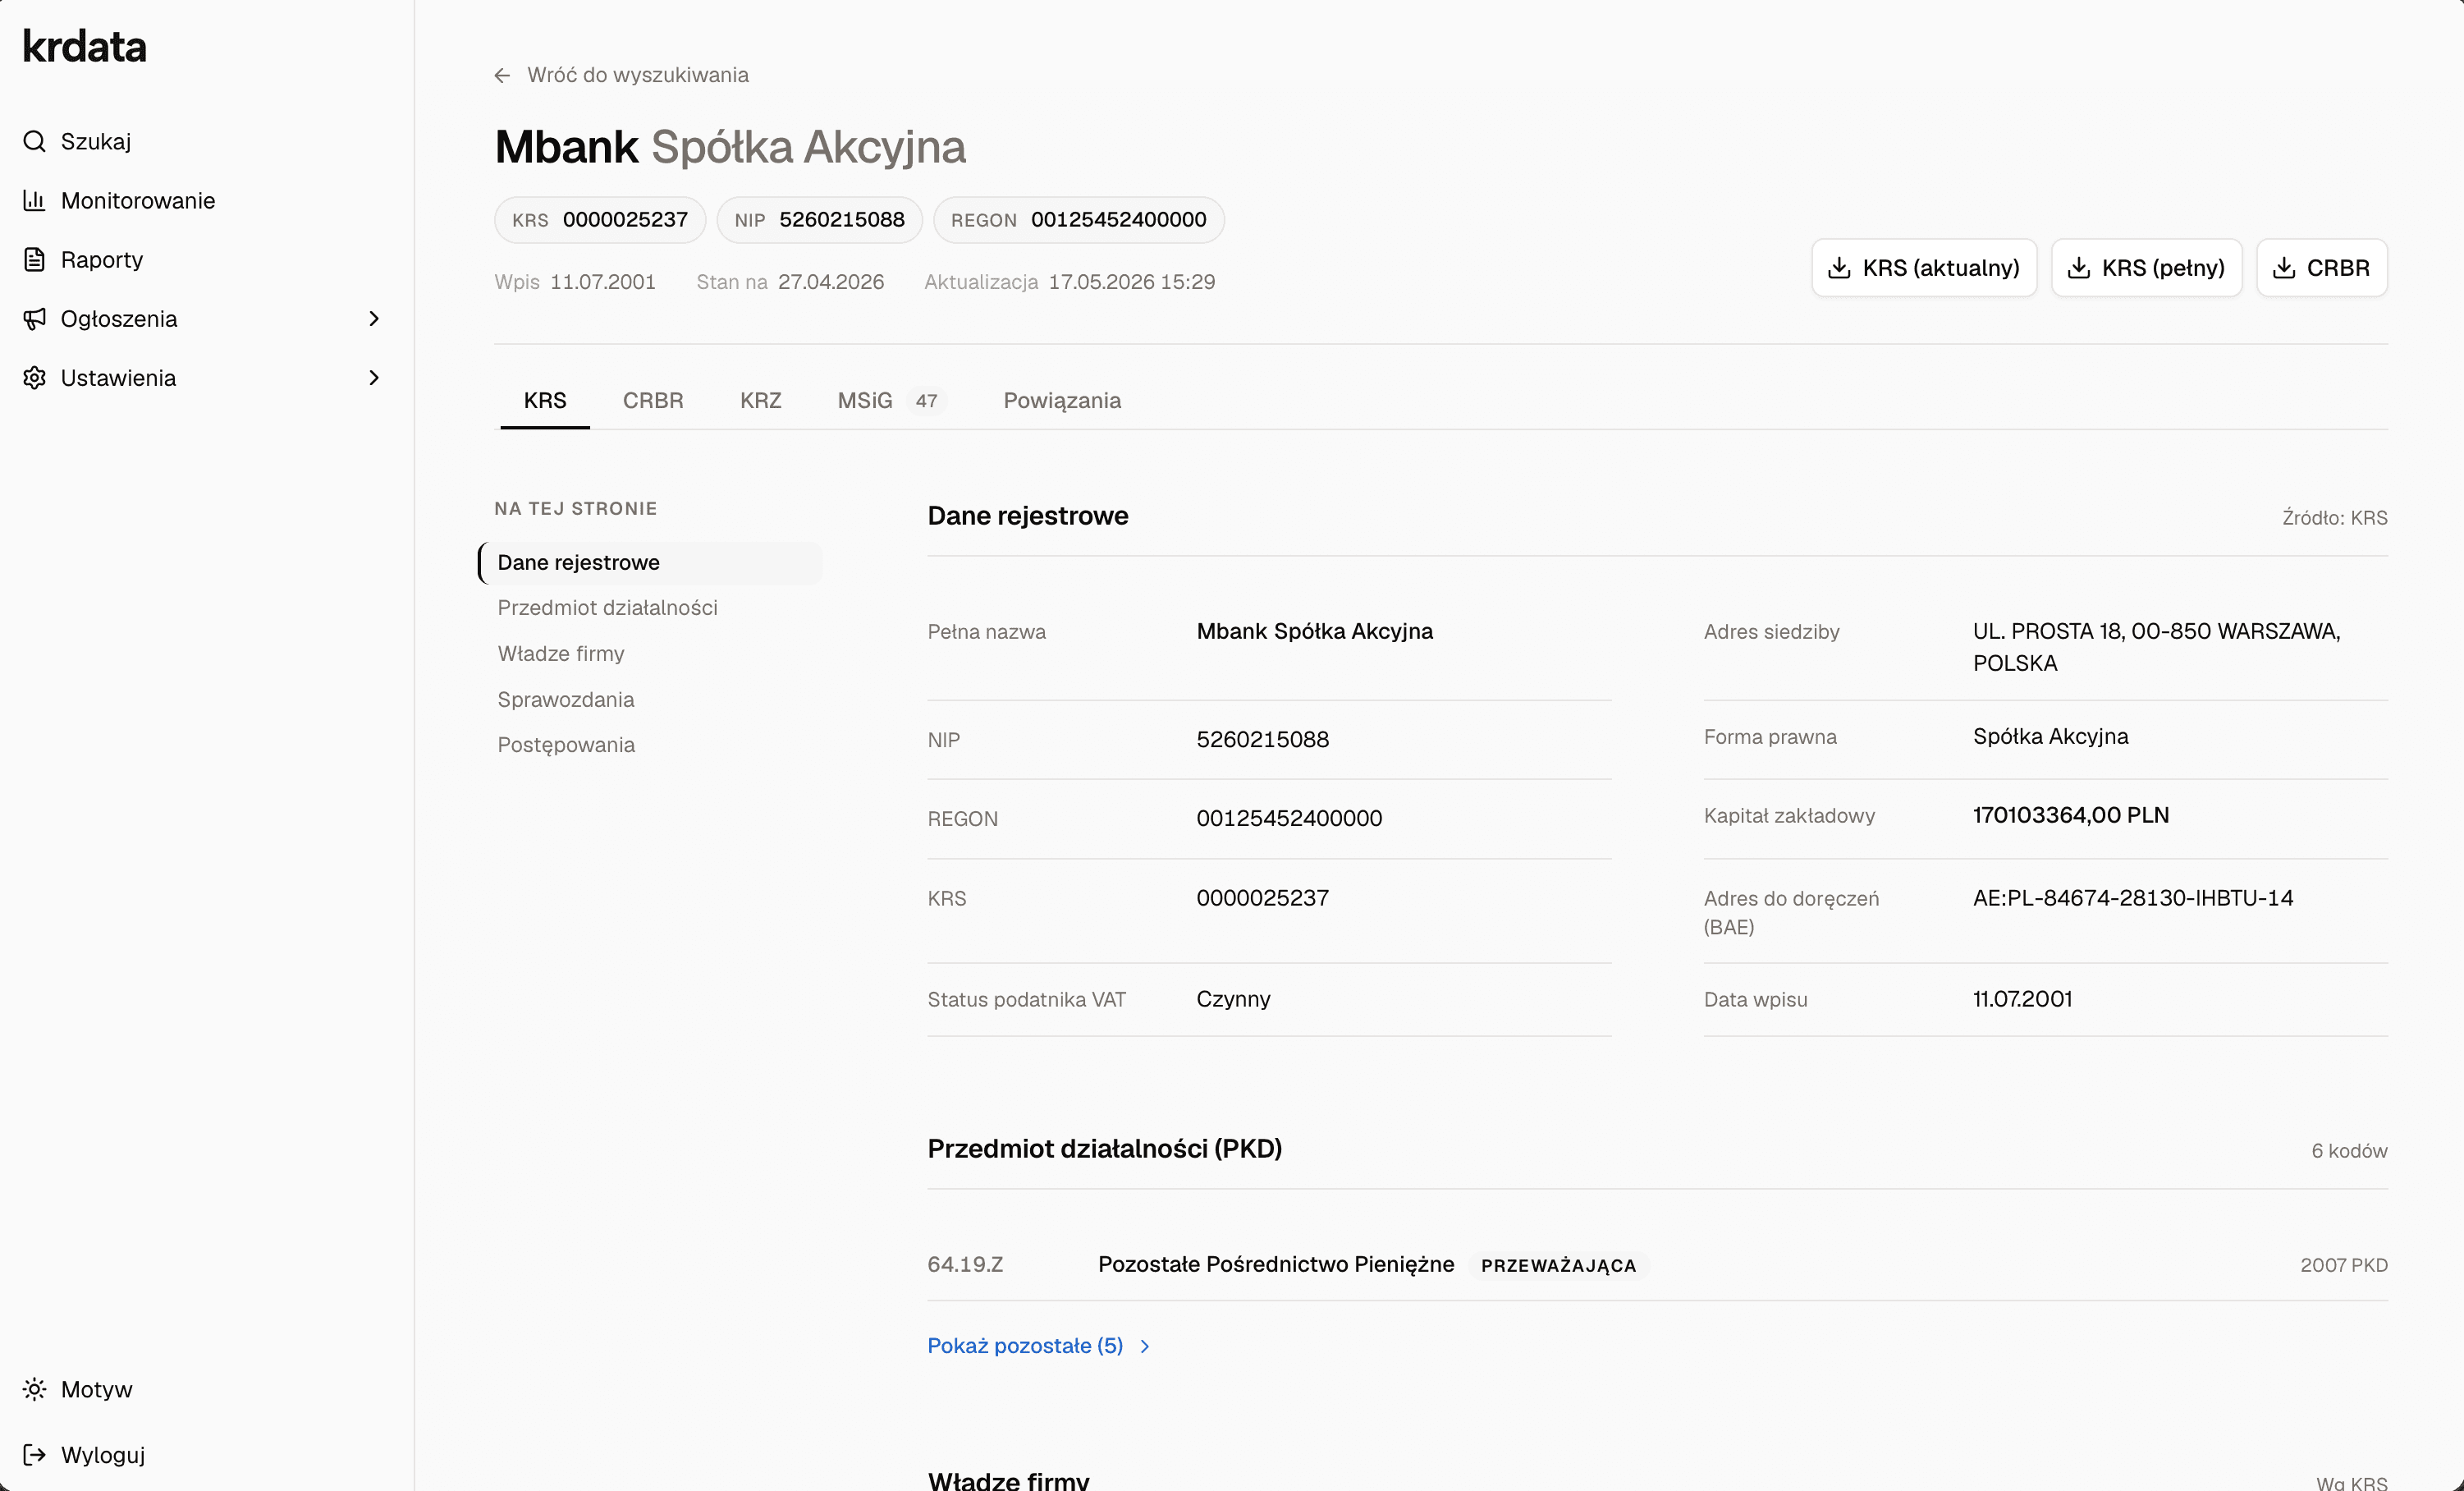Expand the Ustawienia submenu chevron
The width and height of the screenshot is (2464, 1491).
[x=374, y=377]
